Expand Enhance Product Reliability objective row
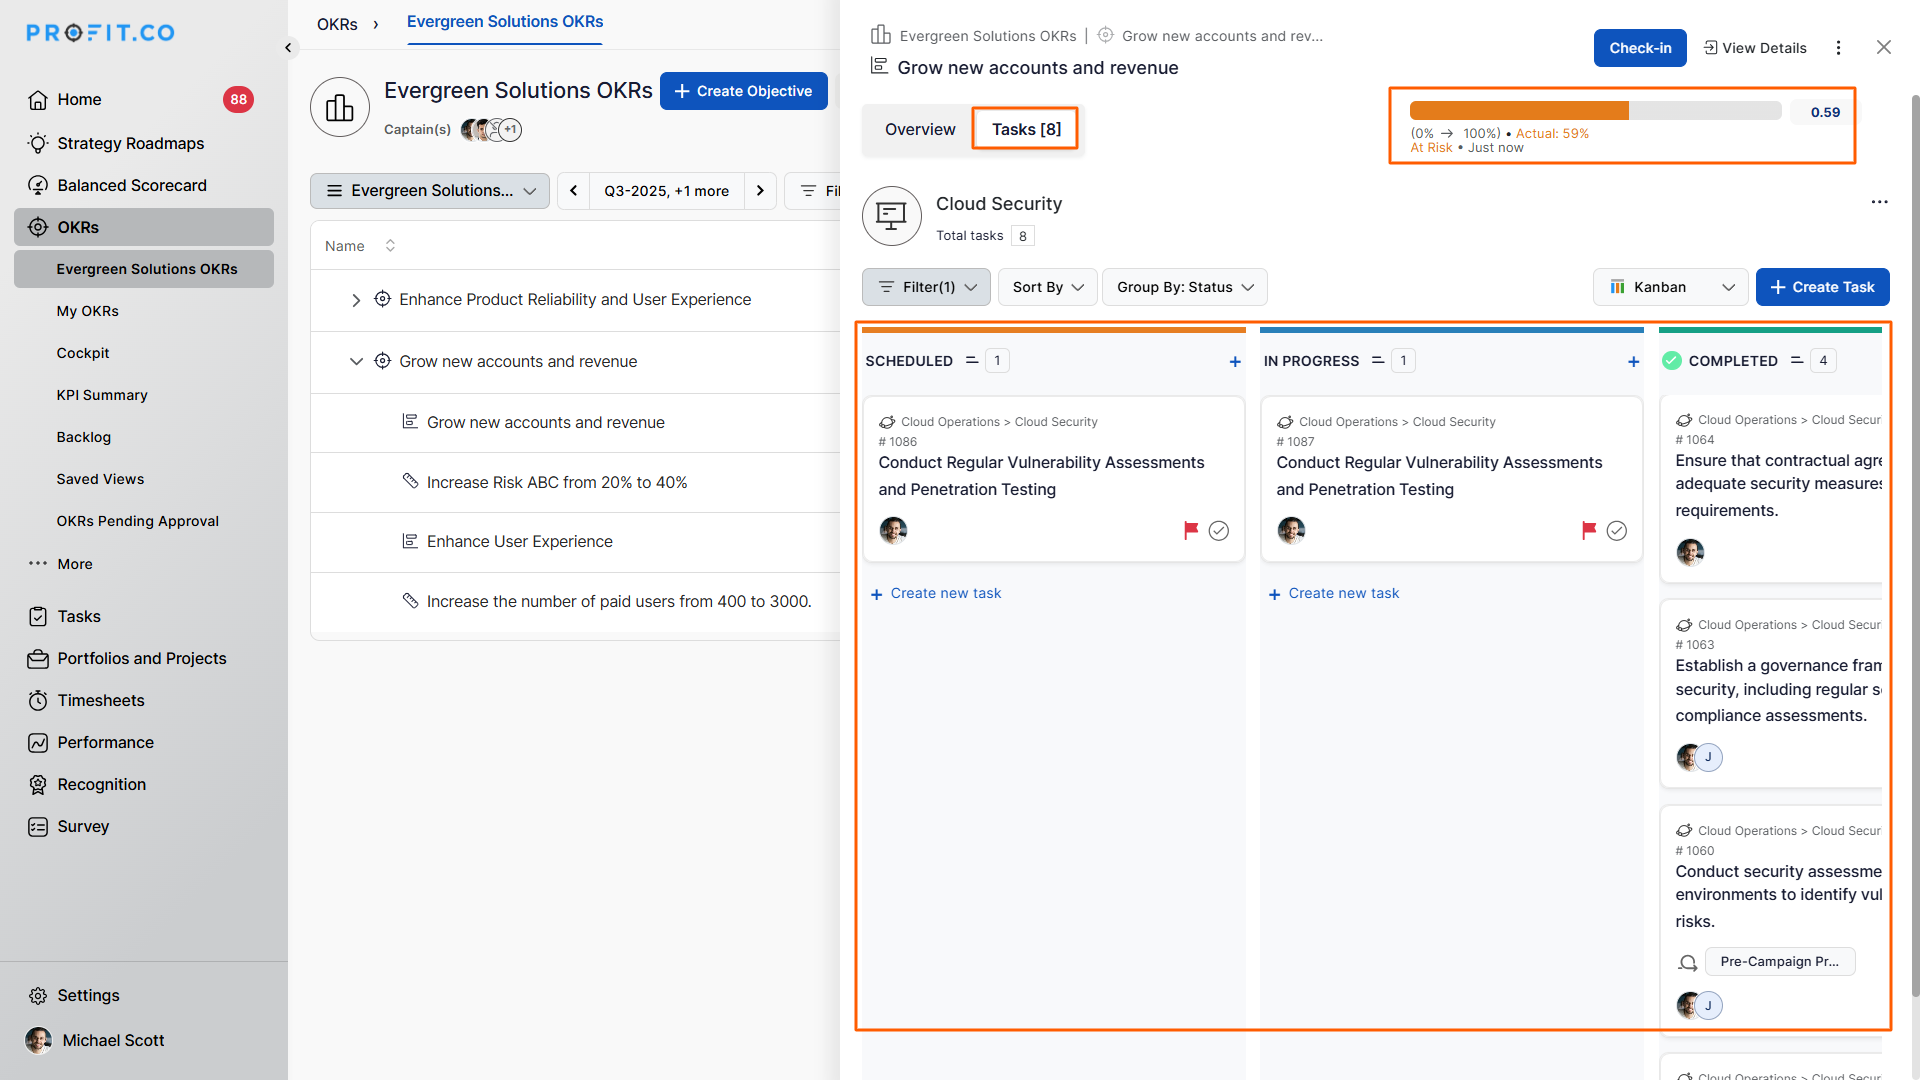Viewport: 1920px width, 1080px height. 356,300
